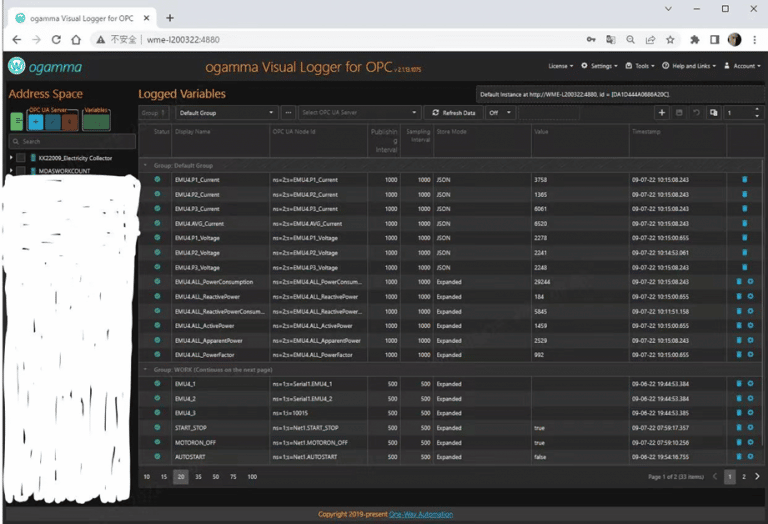This screenshot has width=768, height=524.
Task: Click the blue add OPC UA Server icon
Action: [35, 121]
